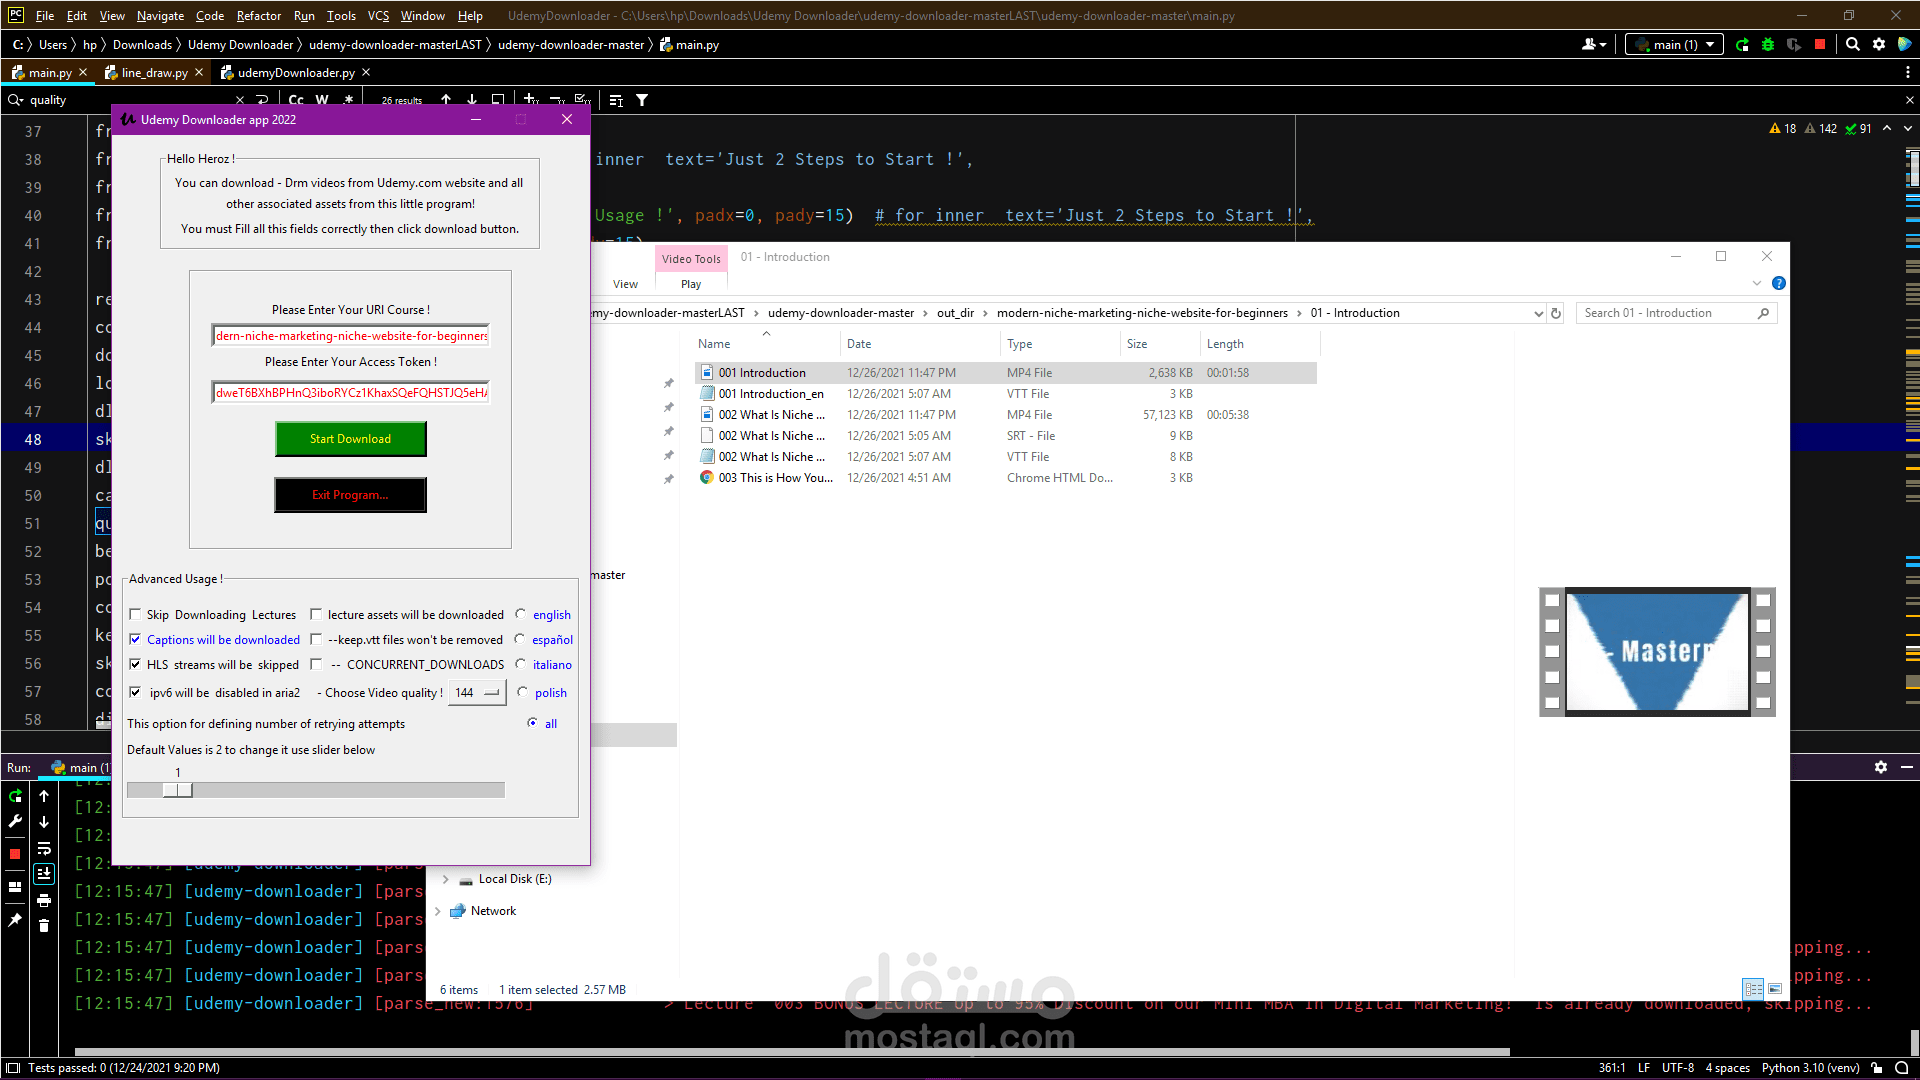
Task: Click the access token input field
Action: 350,393
